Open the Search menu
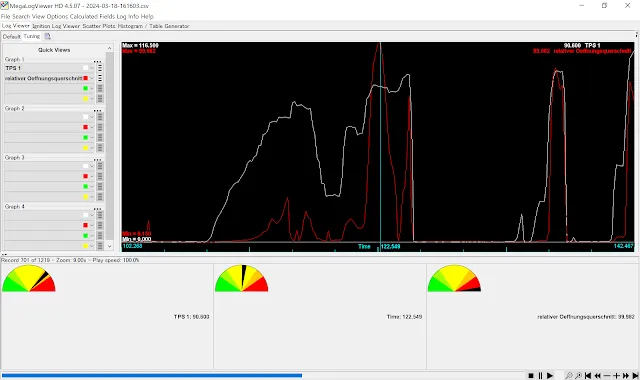640x380 pixels. click(21, 16)
